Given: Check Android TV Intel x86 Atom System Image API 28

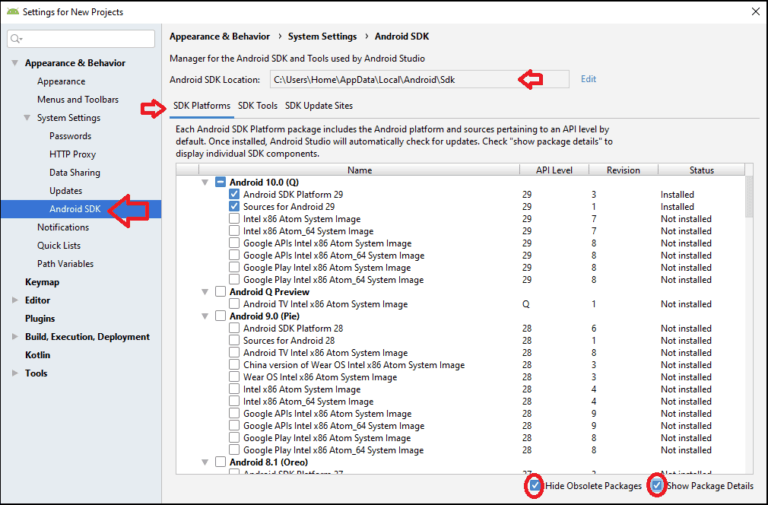Looking at the screenshot, I should click(x=234, y=352).
